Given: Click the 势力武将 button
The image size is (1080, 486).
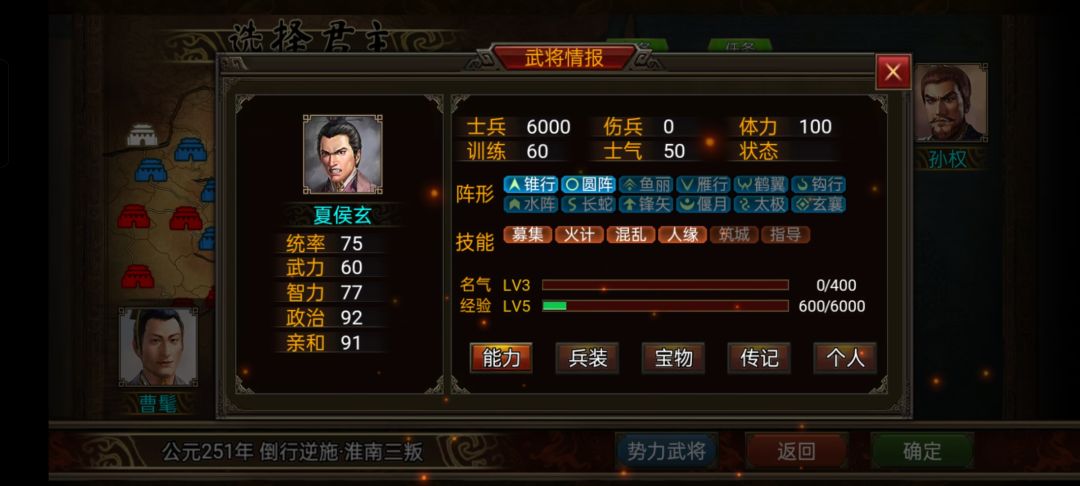Looking at the screenshot, I should [x=667, y=452].
